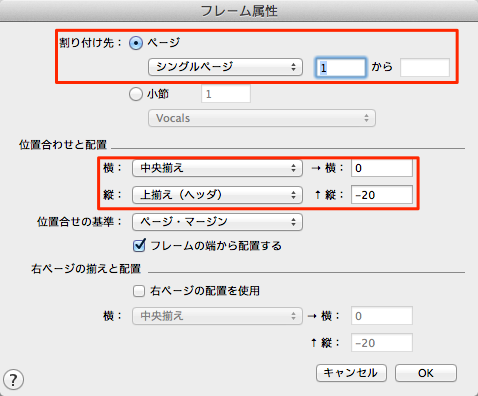Click the horizontal offset field showing 0

382,168
